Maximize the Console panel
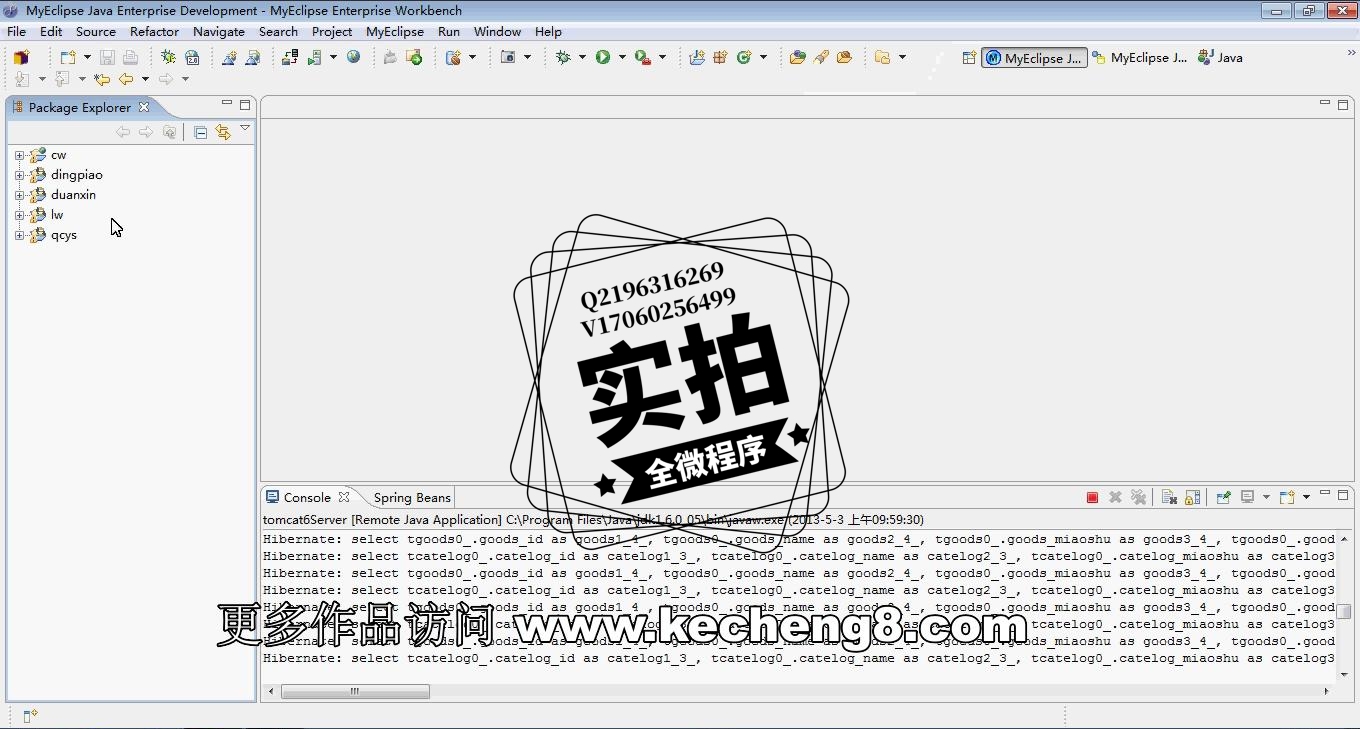Screen dimensions: 1360x729 1343,494
